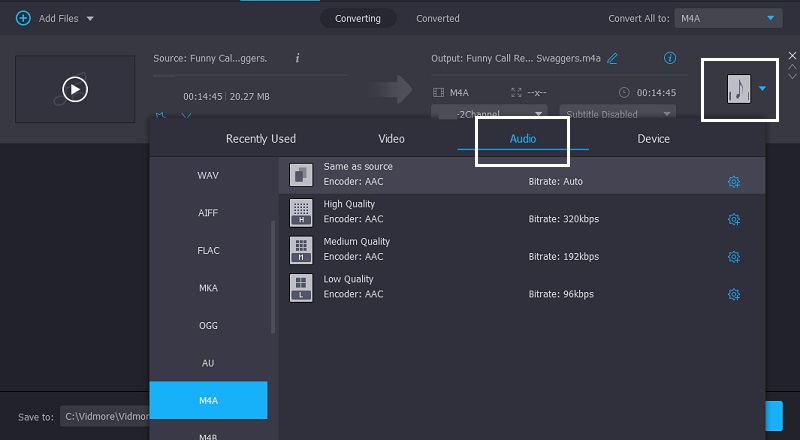Image resolution: width=800 pixels, height=440 pixels.
Task: Open the Video format tab
Action: click(x=391, y=139)
